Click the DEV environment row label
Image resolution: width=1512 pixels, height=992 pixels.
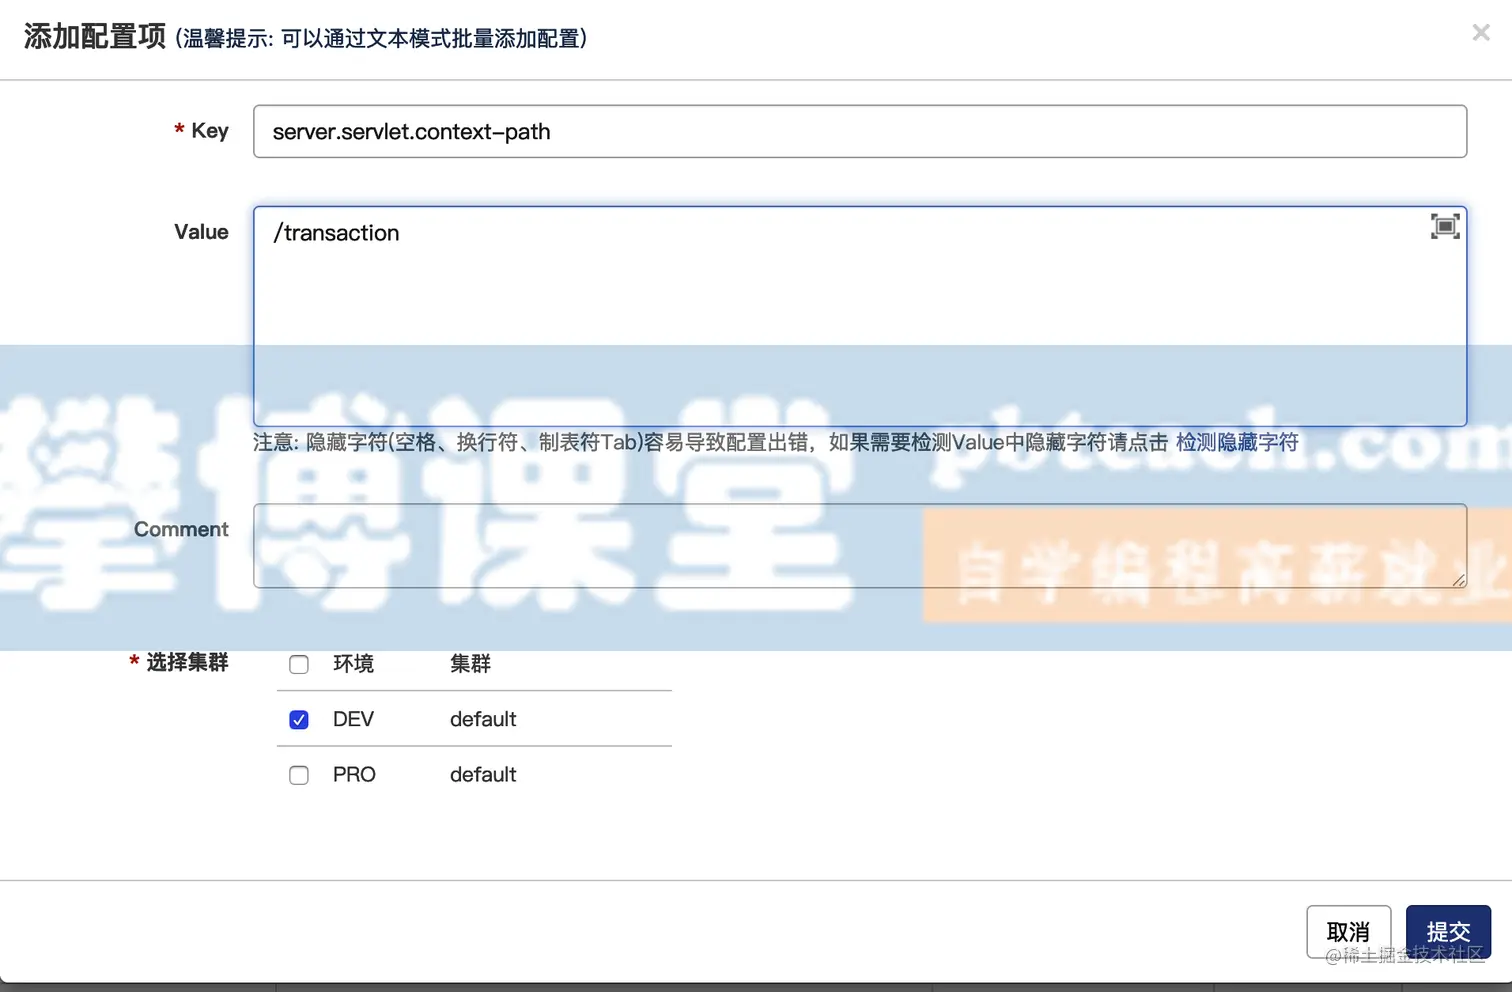point(352,718)
